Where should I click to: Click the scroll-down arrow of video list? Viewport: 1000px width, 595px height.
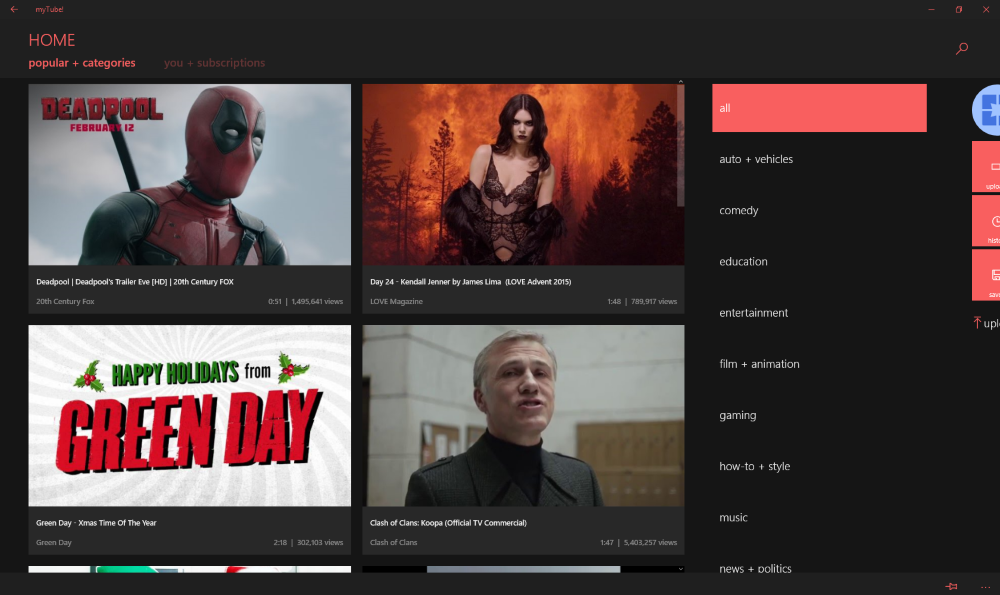click(x=680, y=569)
